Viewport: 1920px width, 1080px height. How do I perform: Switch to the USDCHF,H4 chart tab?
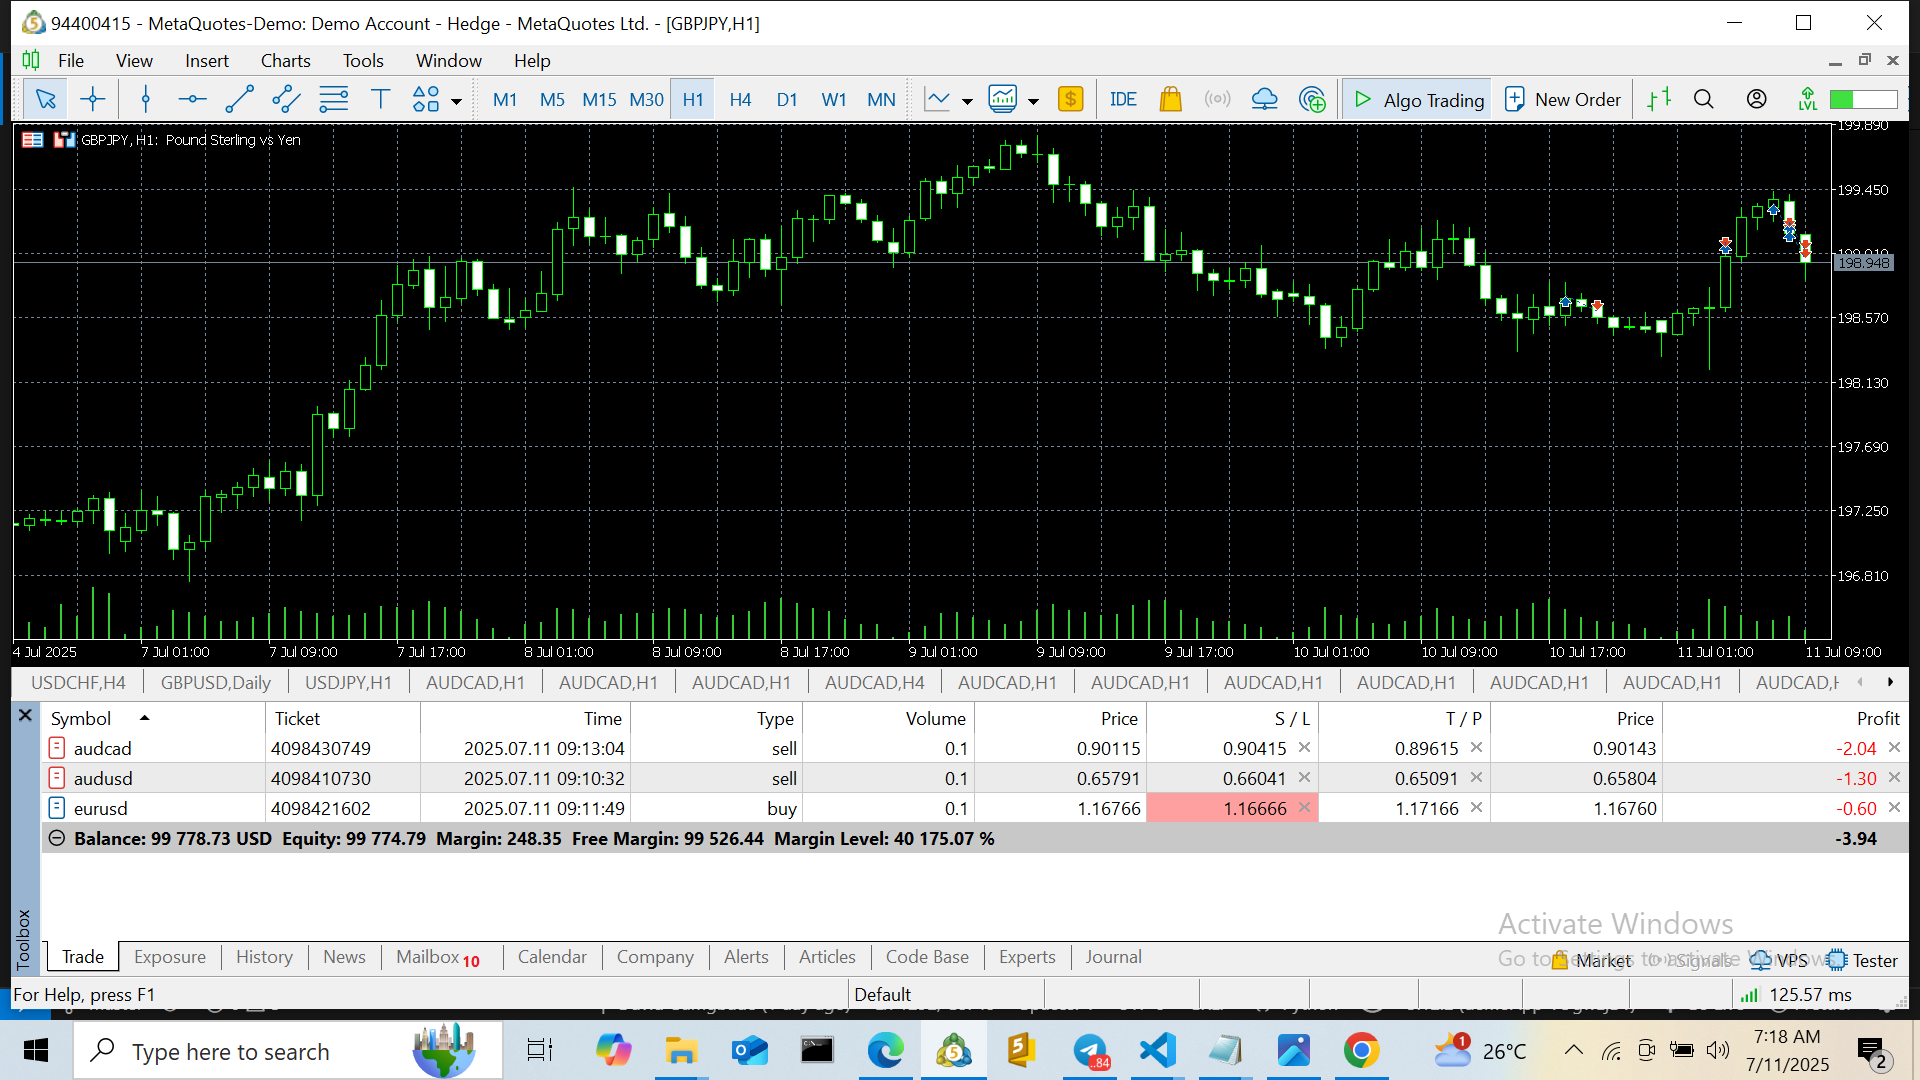[78, 682]
